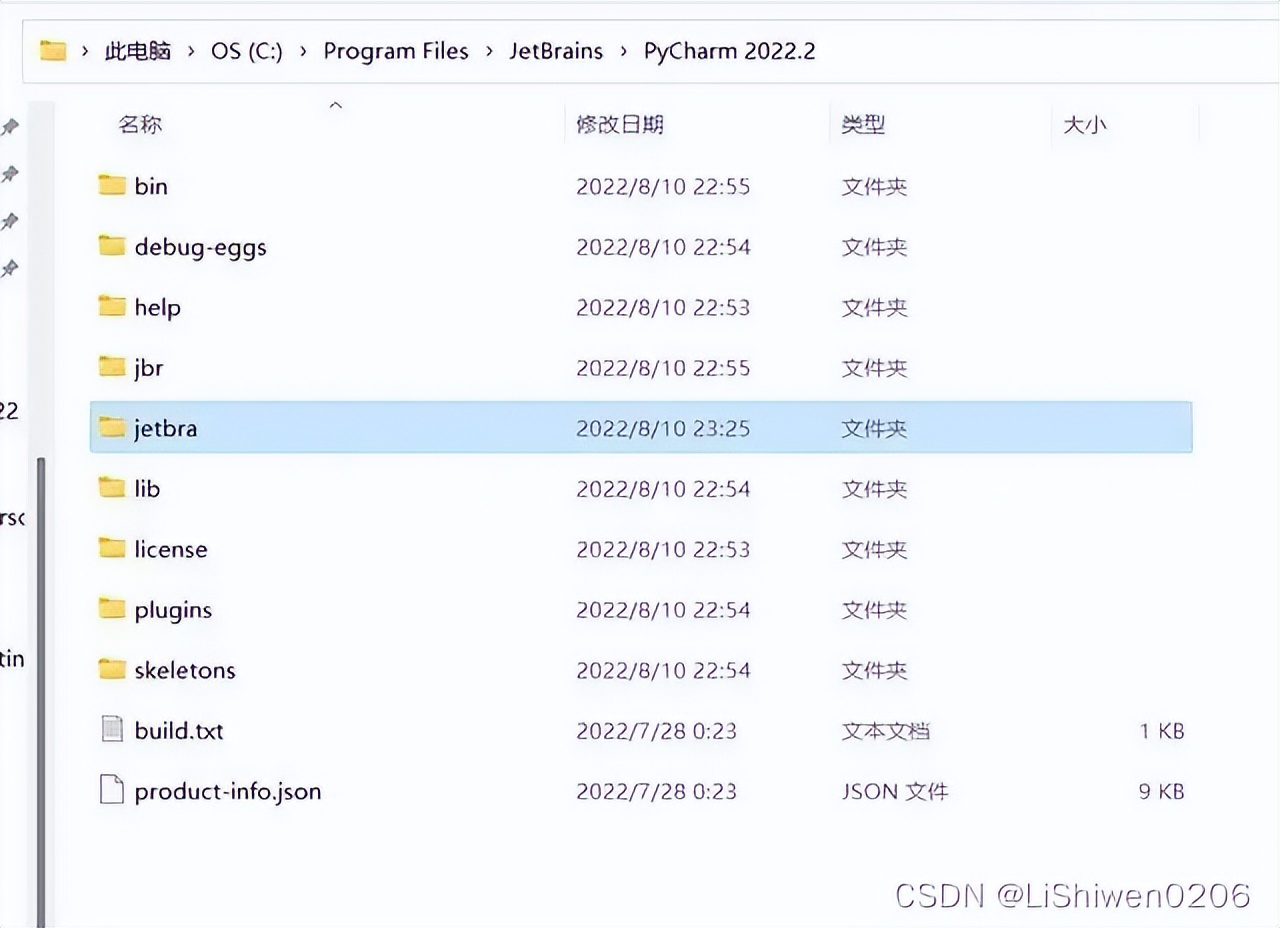Select the bin folder icon

click(x=112, y=185)
